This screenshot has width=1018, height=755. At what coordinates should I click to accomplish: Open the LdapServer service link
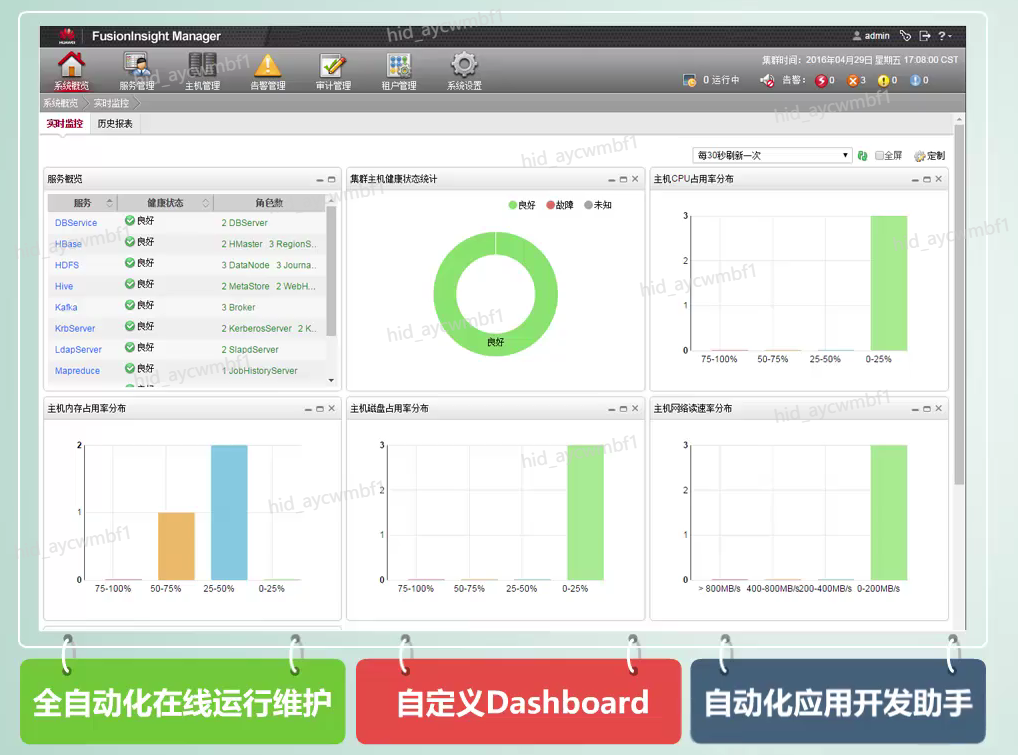tap(79, 349)
